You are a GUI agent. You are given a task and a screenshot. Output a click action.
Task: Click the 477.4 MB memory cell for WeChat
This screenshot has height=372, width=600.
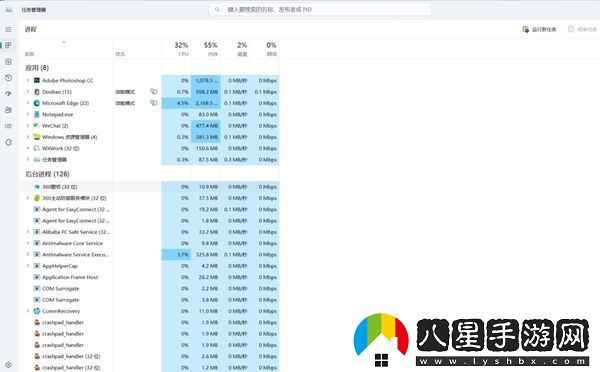pos(206,126)
